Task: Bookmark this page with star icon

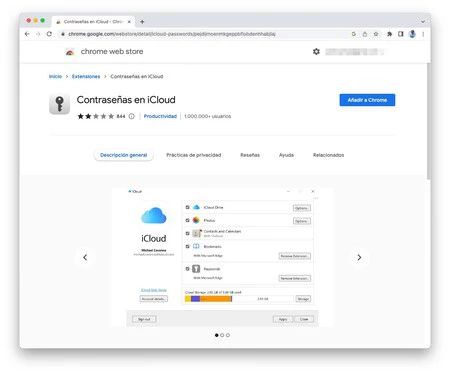Action: click(376, 34)
